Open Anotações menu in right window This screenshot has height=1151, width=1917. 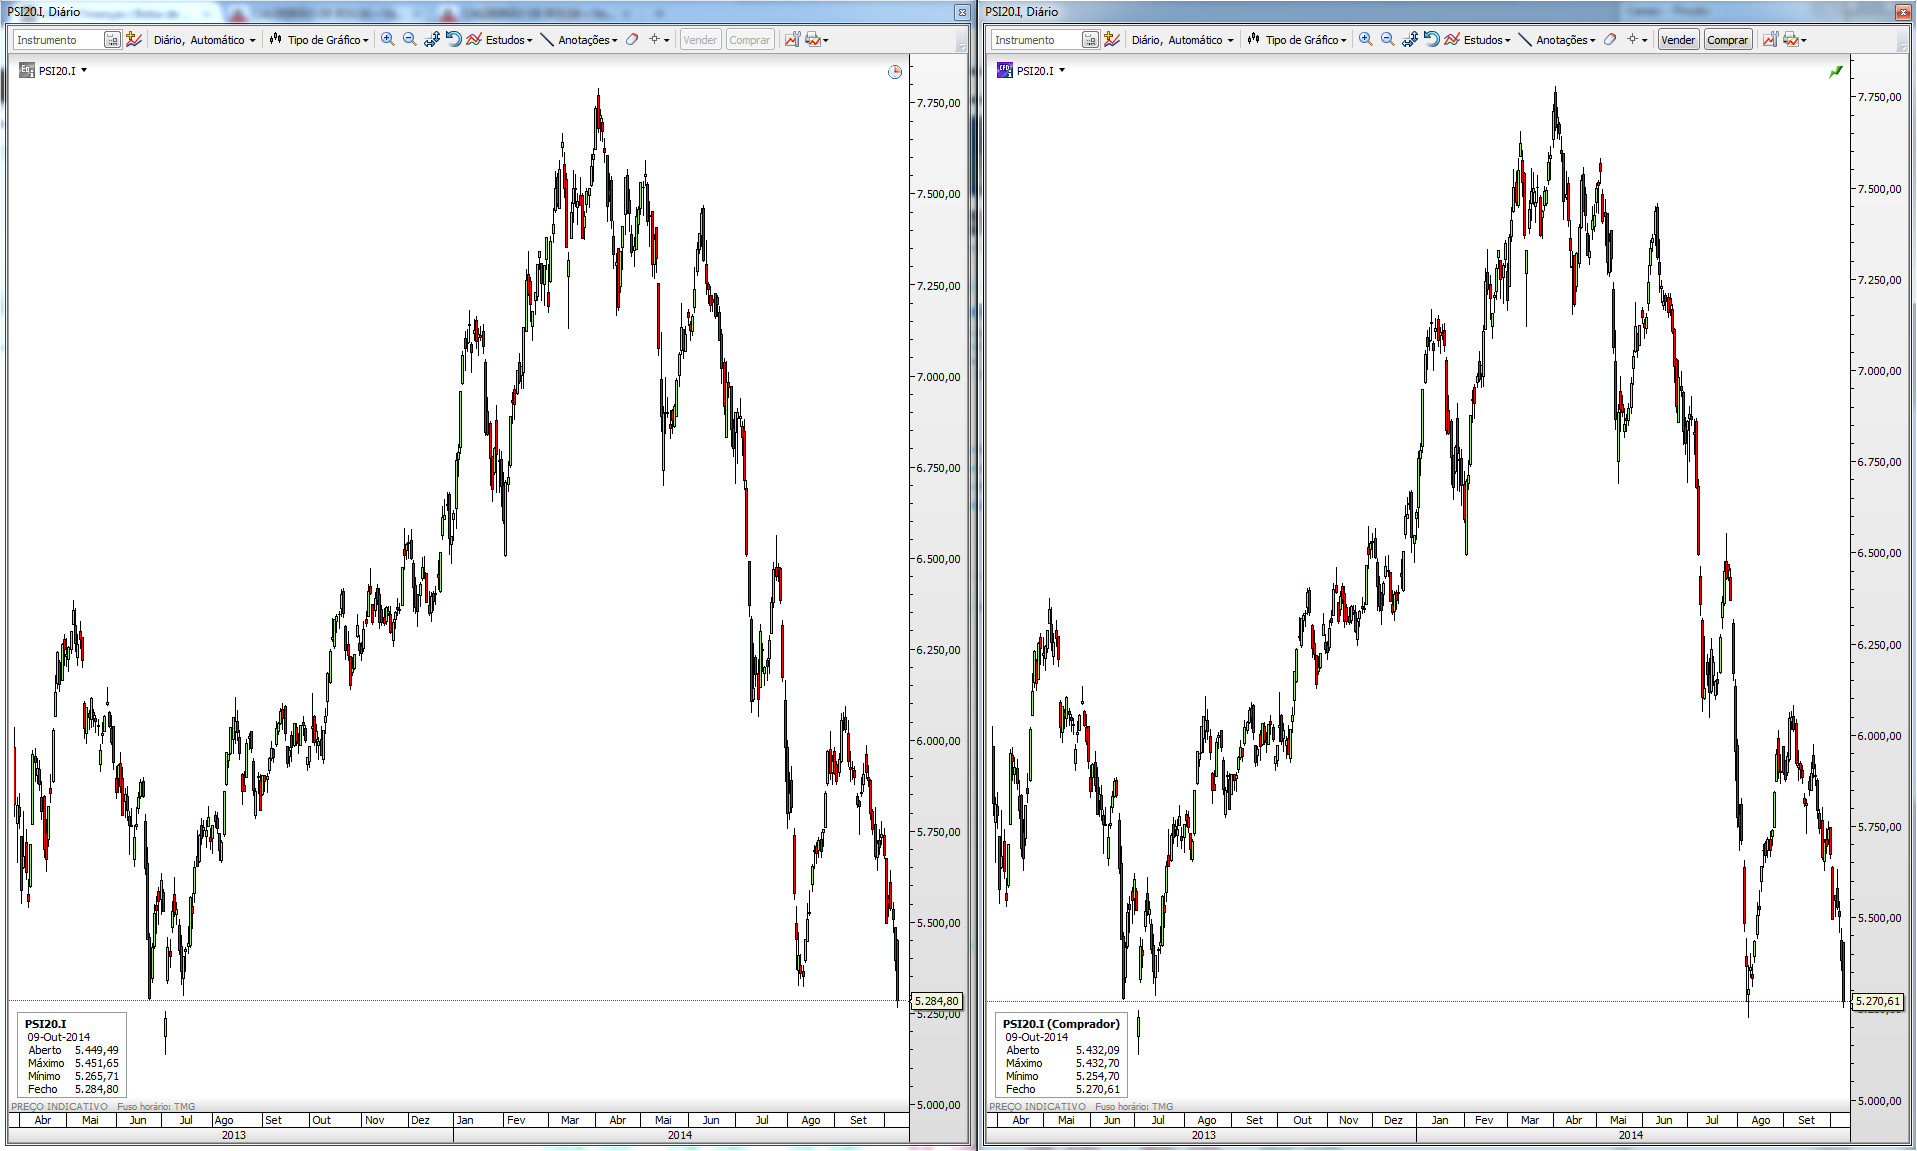[x=1557, y=40]
